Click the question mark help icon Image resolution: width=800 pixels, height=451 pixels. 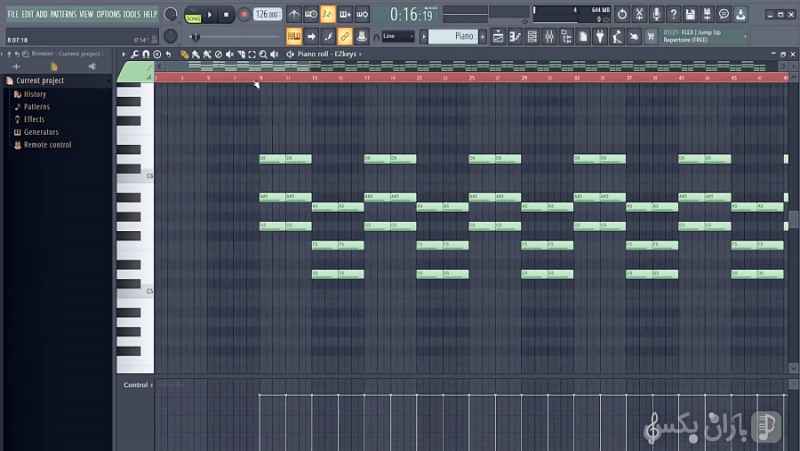click(x=673, y=14)
